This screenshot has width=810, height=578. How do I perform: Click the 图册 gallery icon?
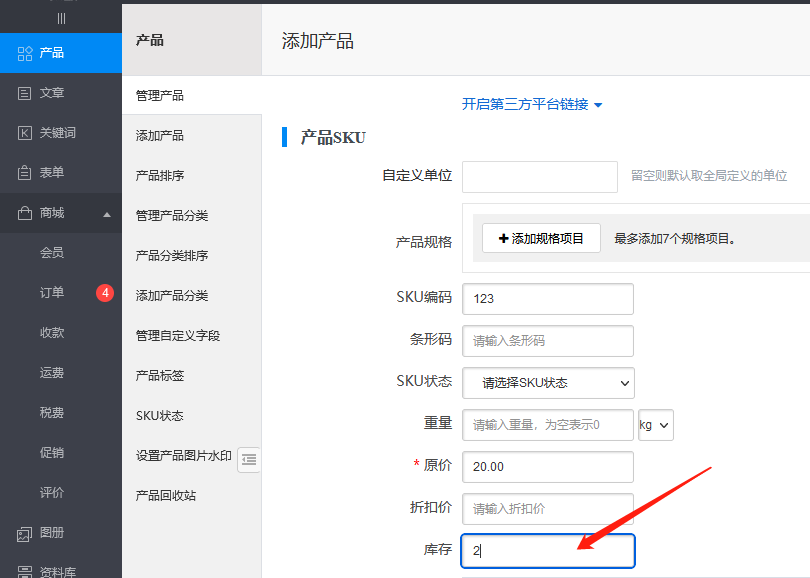(x=25, y=533)
